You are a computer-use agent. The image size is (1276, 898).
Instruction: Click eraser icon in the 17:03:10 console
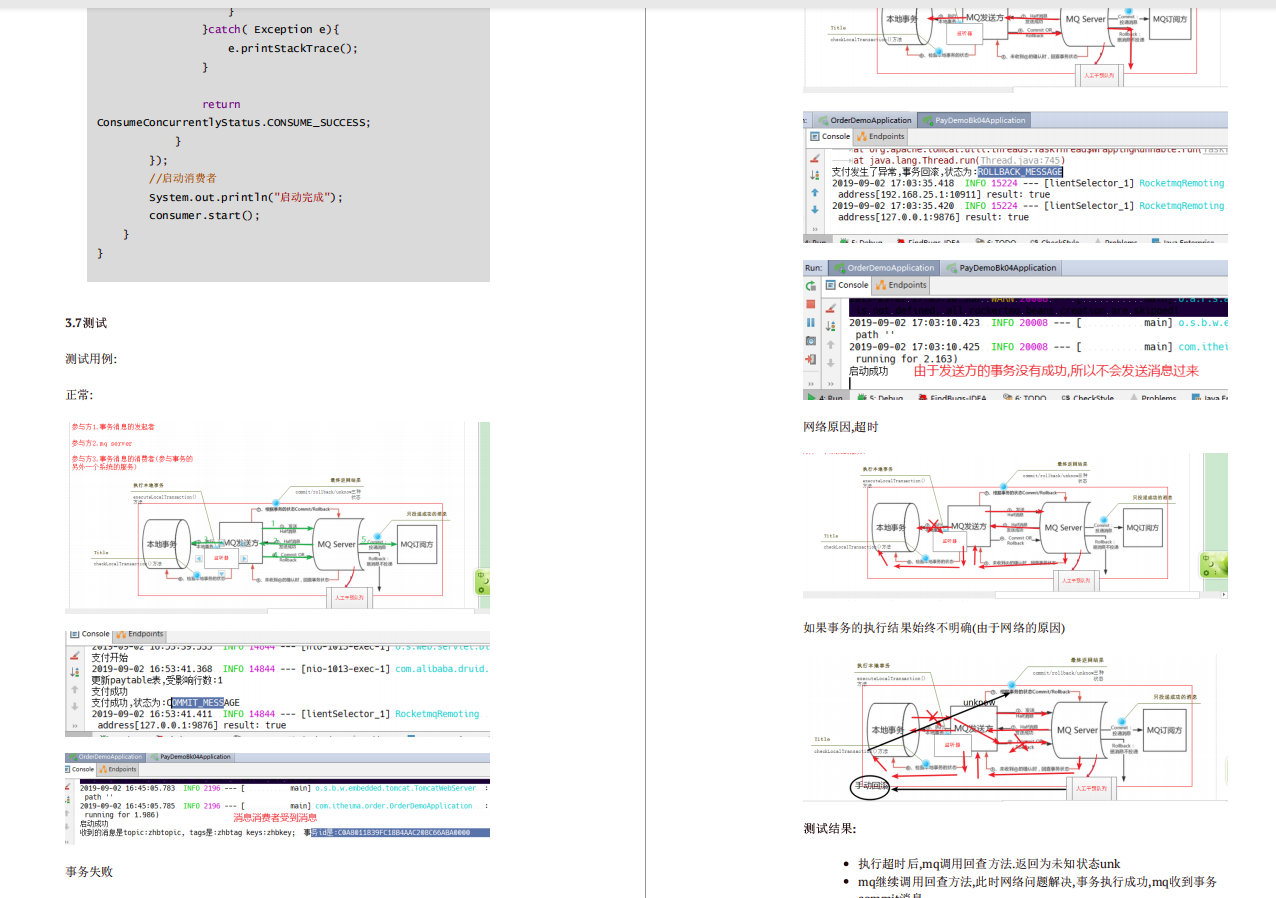(x=830, y=308)
